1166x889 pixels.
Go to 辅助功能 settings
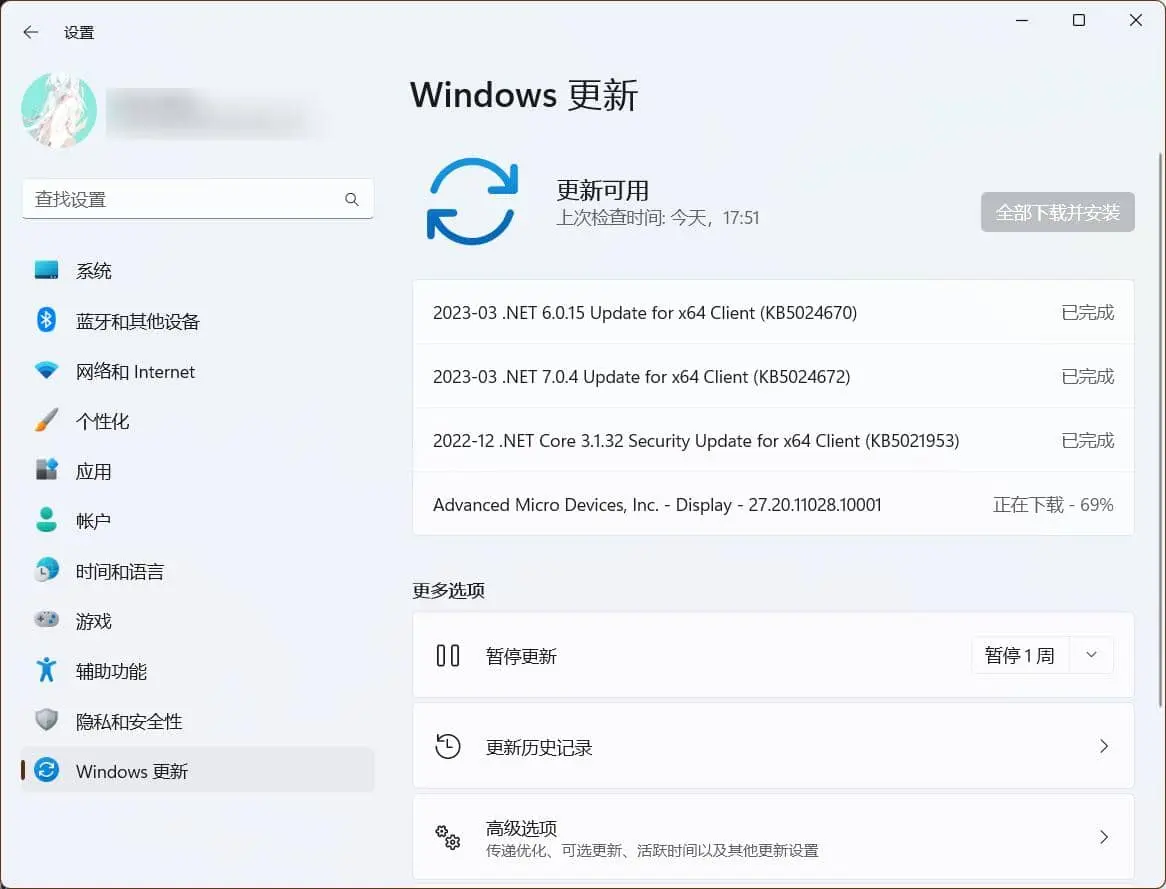click(111, 671)
